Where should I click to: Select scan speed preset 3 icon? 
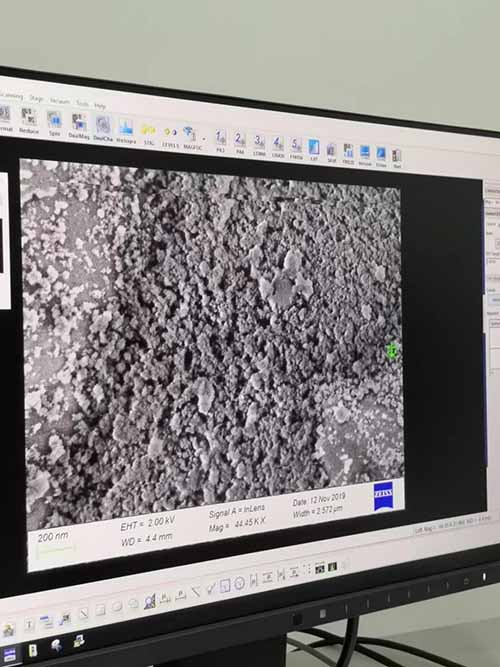(x=259, y=141)
